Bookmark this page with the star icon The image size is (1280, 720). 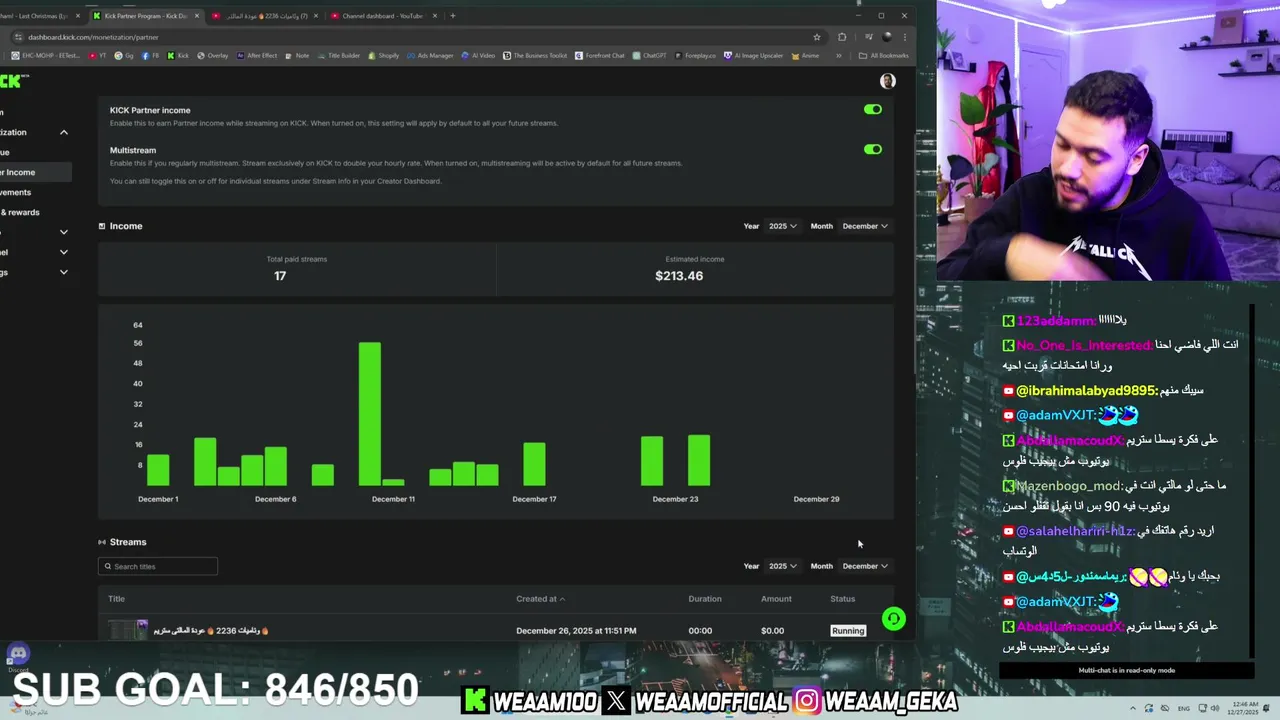pos(817,37)
